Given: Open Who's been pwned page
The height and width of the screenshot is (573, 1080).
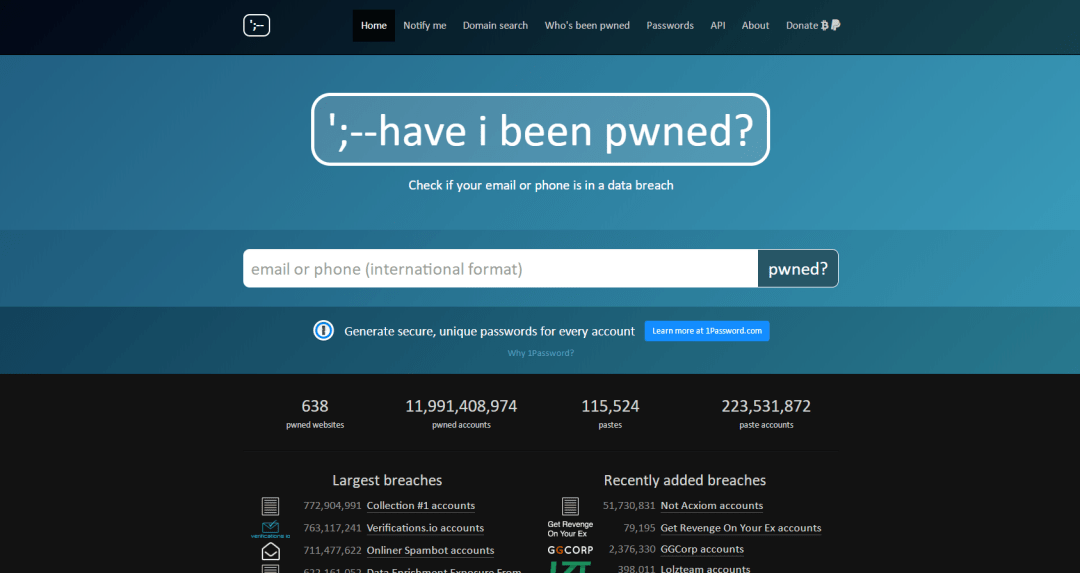Looking at the screenshot, I should [587, 25].
